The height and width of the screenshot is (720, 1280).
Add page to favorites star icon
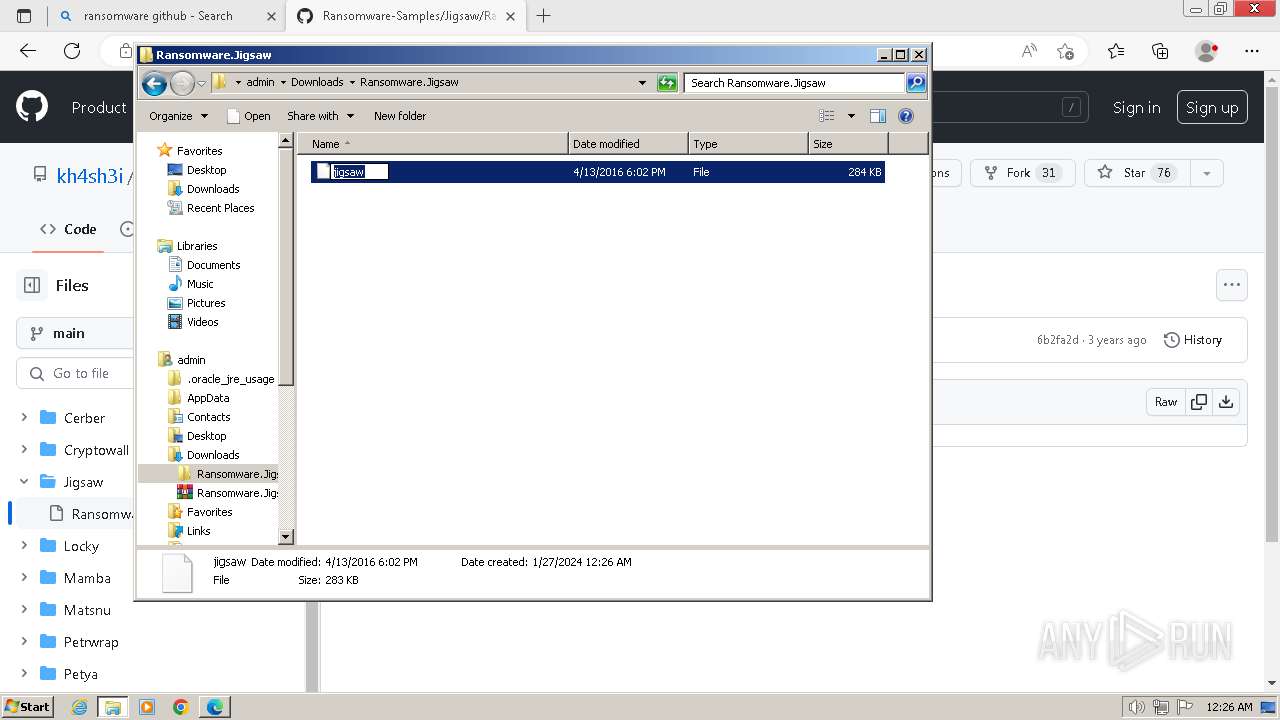[1065, 51]
